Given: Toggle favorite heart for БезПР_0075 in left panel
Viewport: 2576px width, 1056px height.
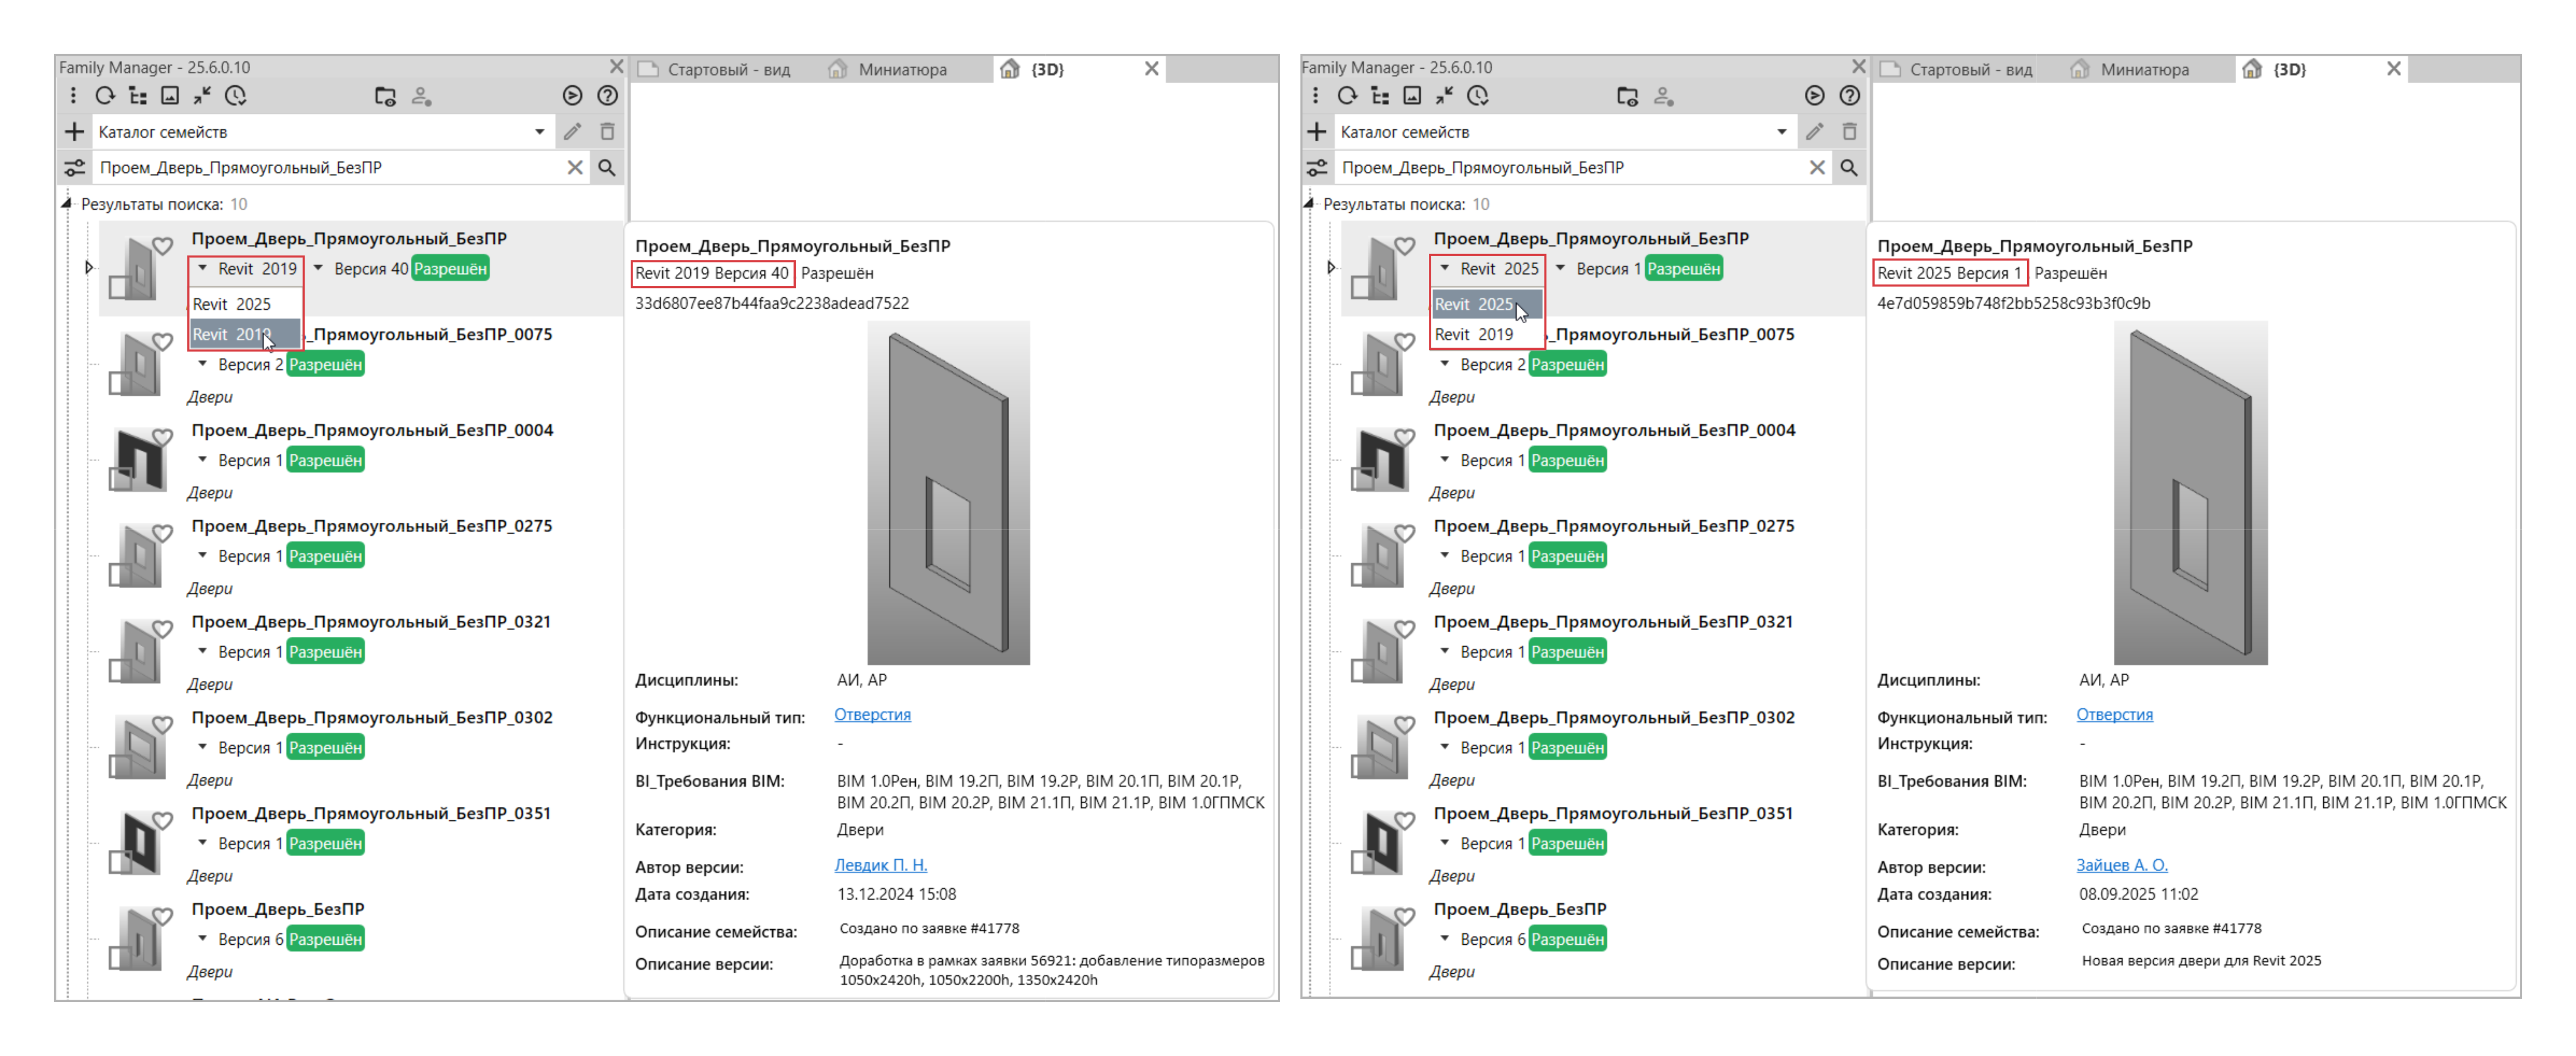Looking at the screenshot, I should [x=162, y=342].
